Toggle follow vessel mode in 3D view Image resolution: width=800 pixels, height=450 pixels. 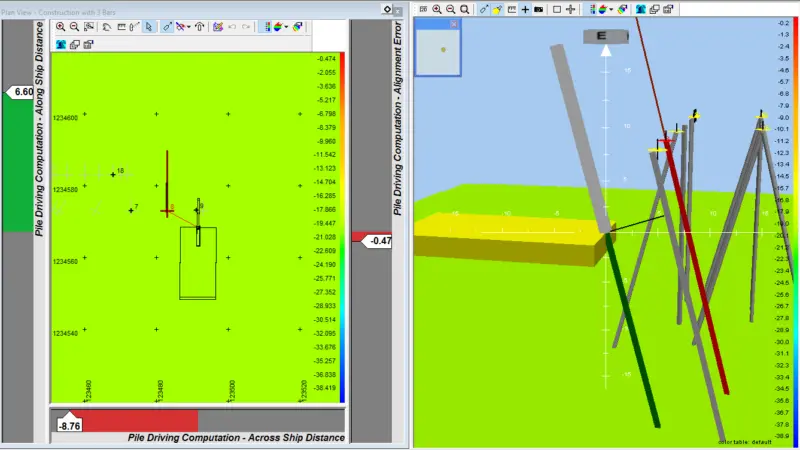484,9
